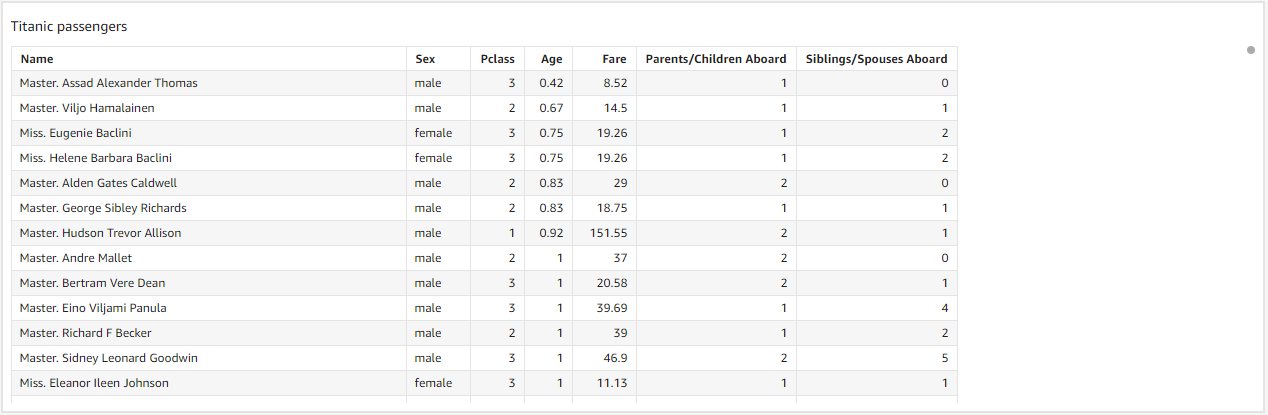
Task: Click the Age column header
Action: tap(551, 59)
